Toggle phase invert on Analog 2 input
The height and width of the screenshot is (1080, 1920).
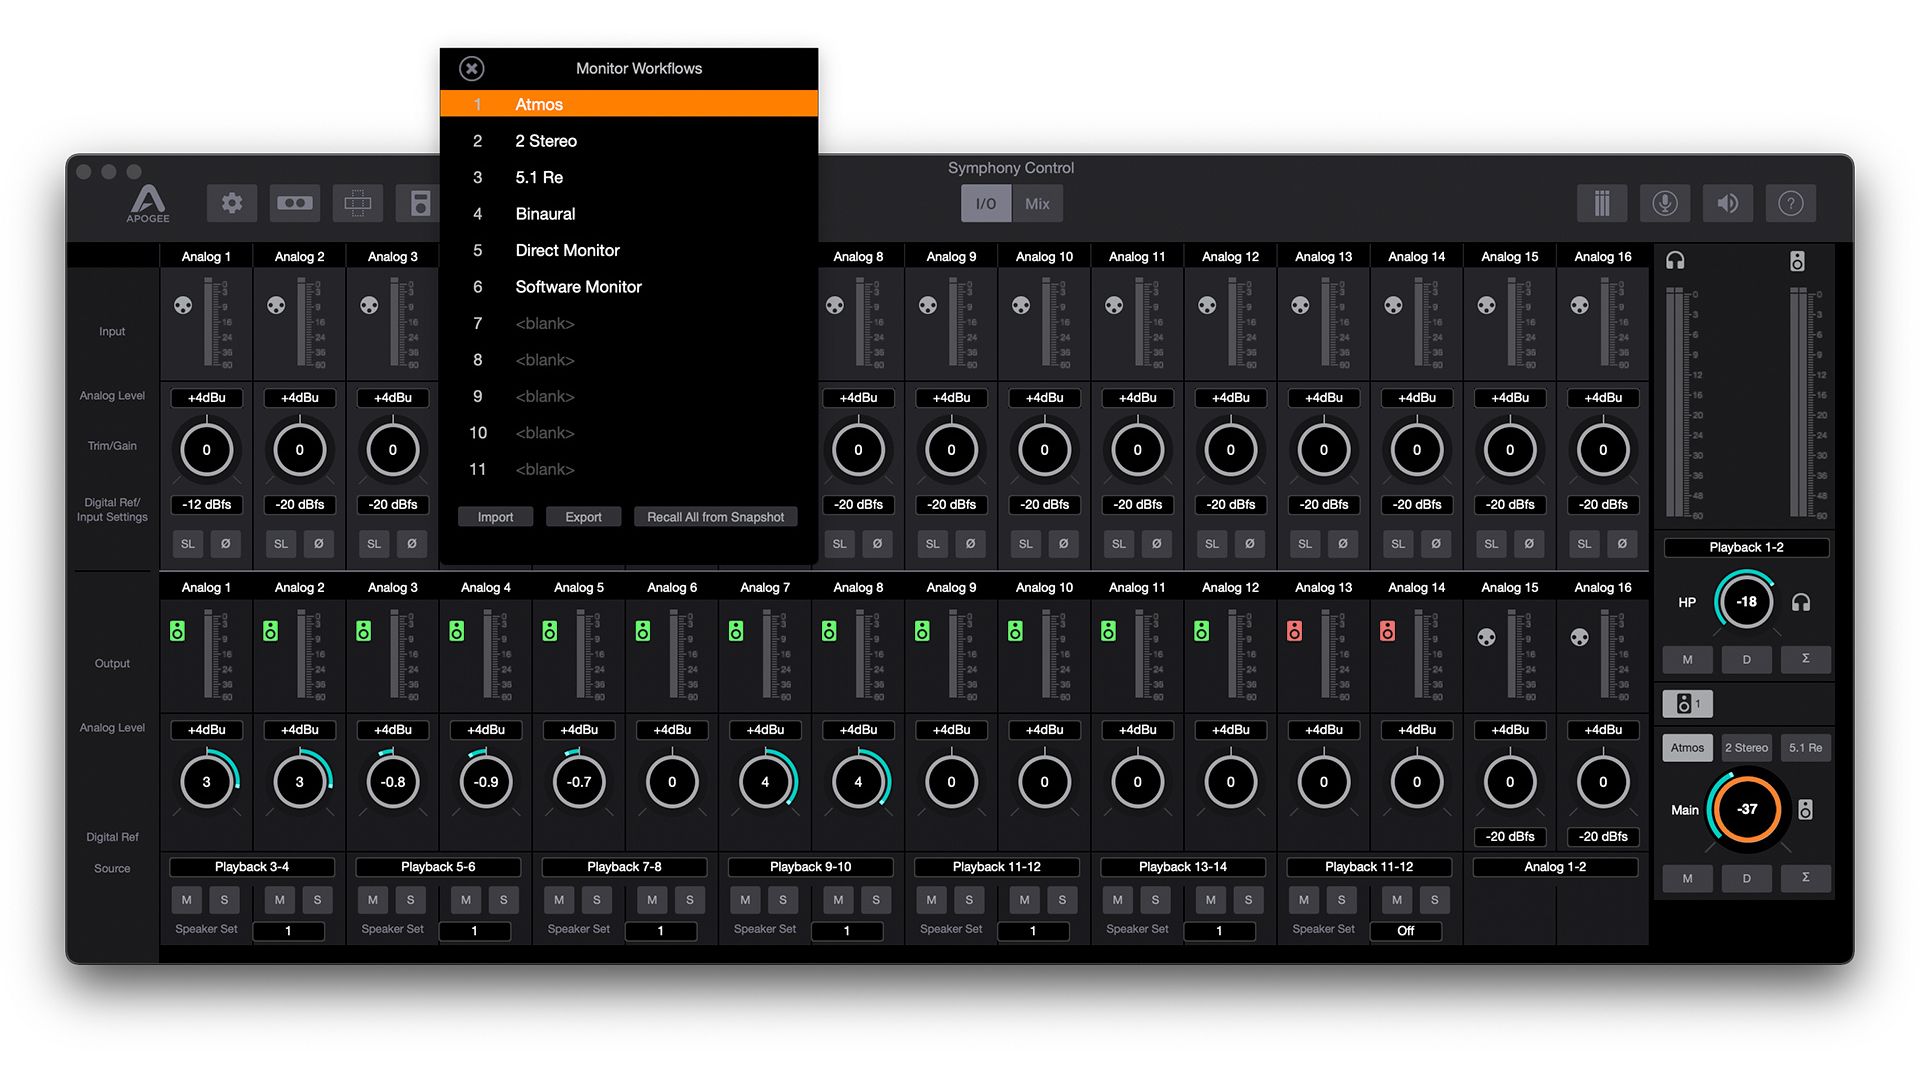(x=318, y=543)
